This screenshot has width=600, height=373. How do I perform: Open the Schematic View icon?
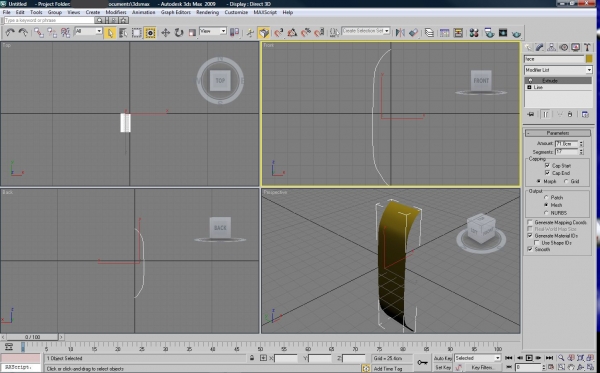pyautogui.click(x=458, y=33)
